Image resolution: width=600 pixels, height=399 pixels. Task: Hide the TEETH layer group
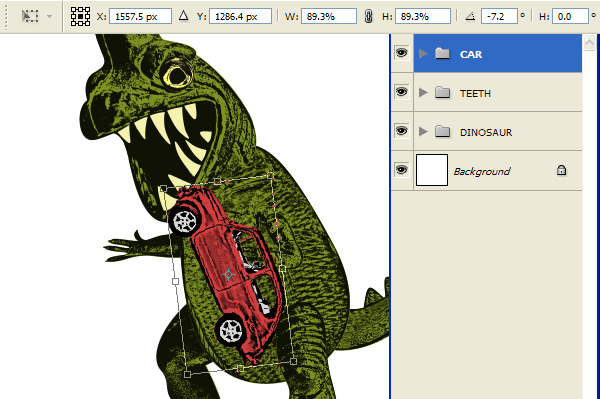point(401,92)
